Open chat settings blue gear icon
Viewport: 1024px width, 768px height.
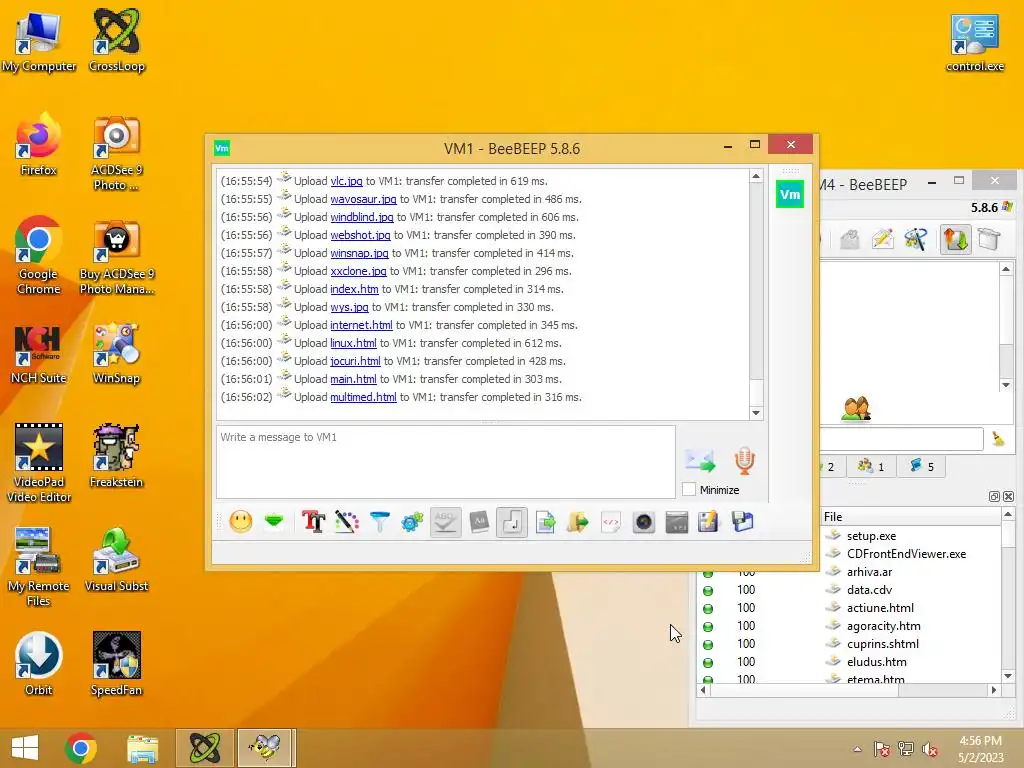click(x=412, y=522)
